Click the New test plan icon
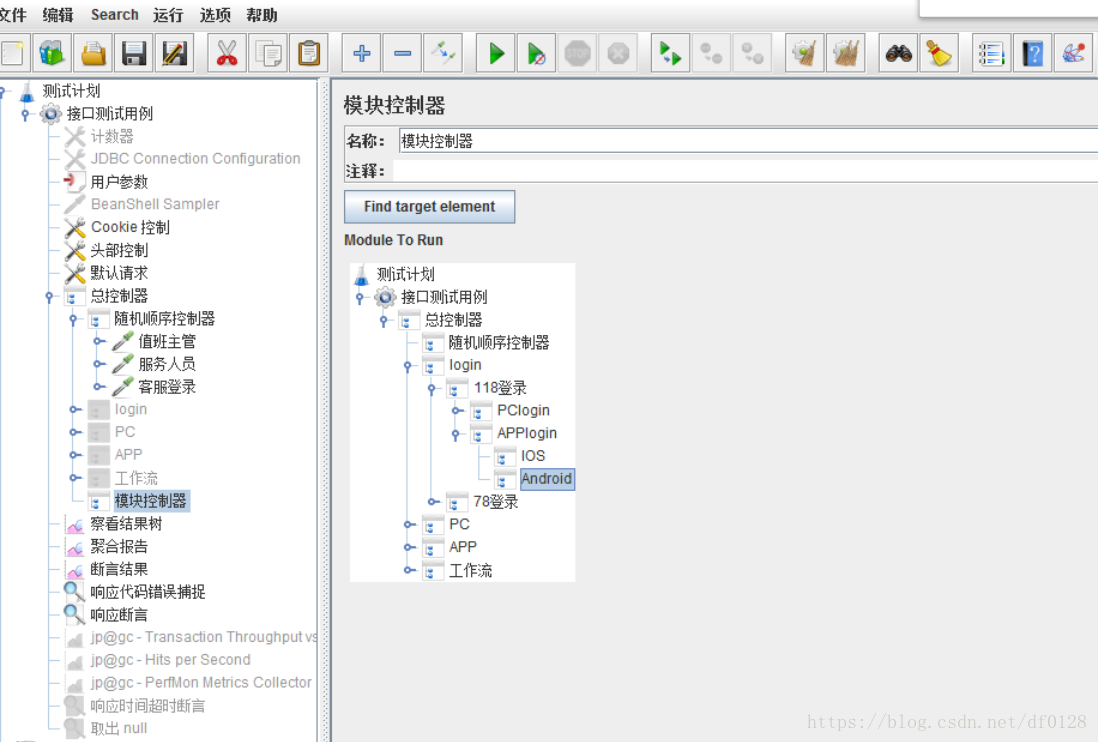This screenshot has width=1098, height=742. point(12,53)
